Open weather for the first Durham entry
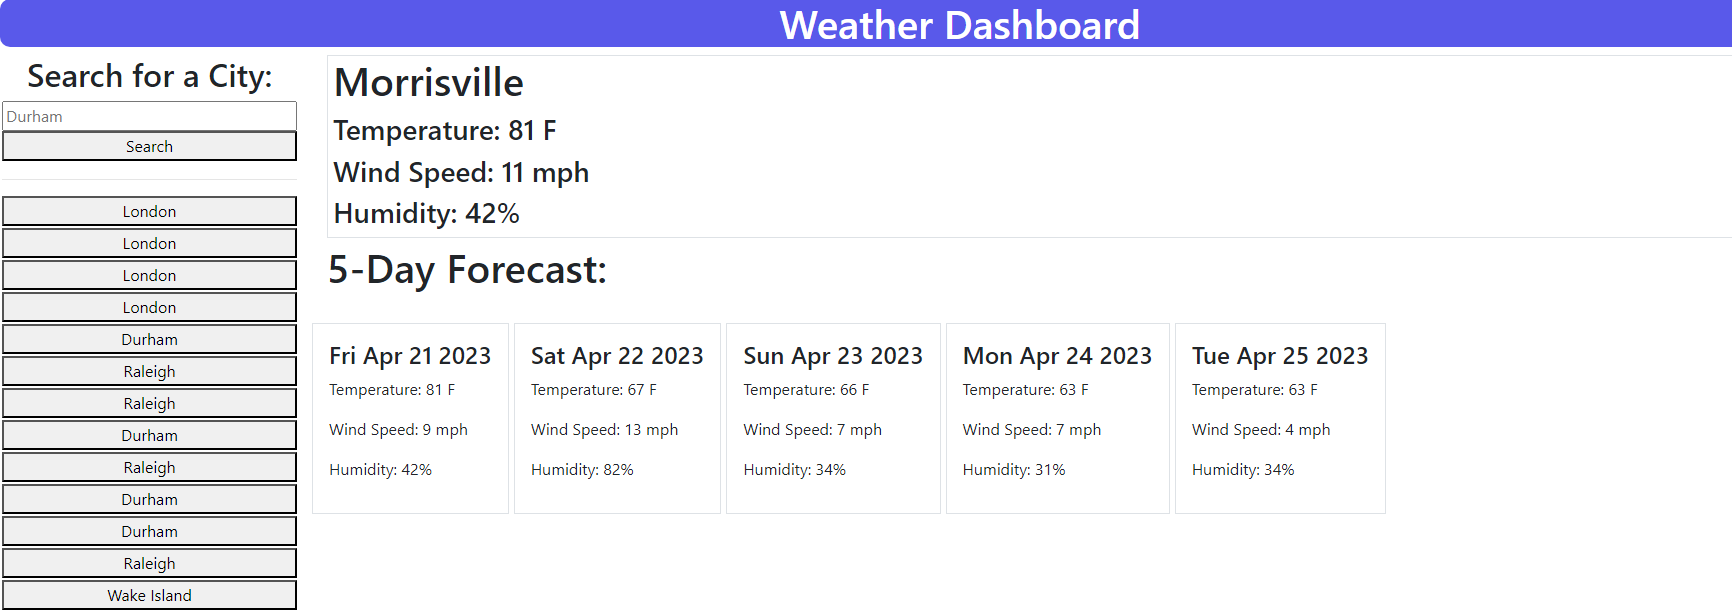Viewport: 1732px width, 612px height. [149, 339]
